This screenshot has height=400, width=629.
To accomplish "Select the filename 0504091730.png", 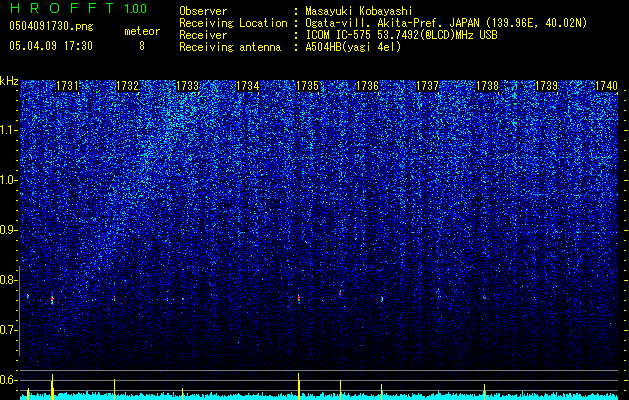I will [51, 26].
